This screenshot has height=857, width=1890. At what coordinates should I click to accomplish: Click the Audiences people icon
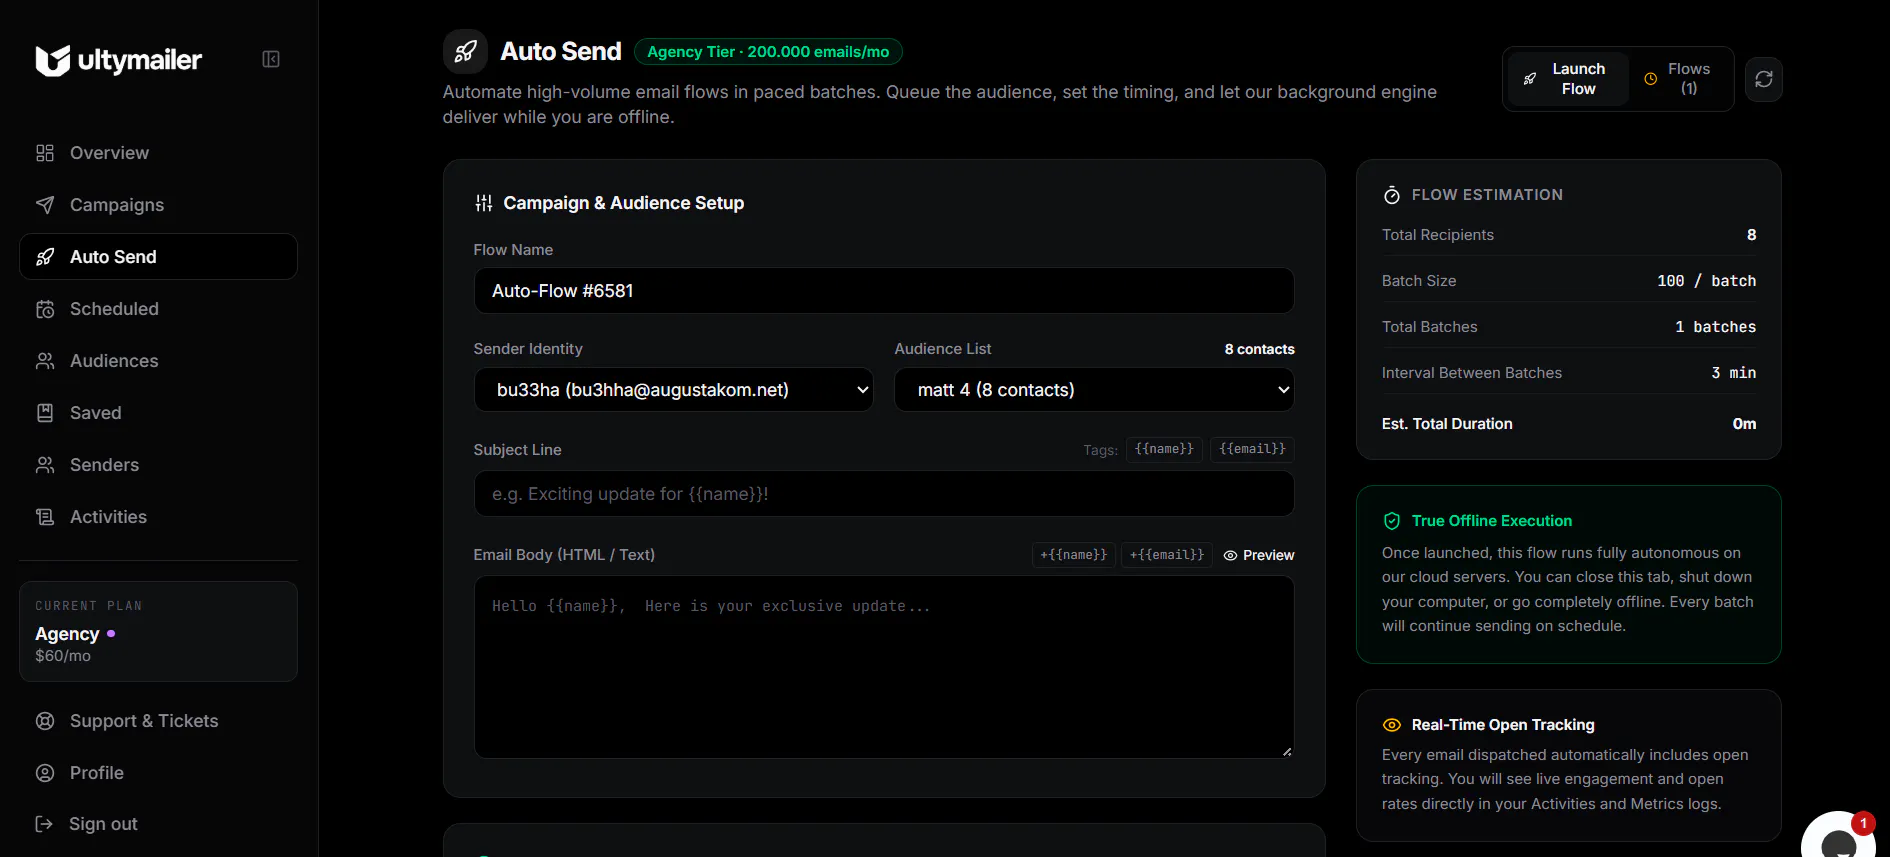coord(45,361)
